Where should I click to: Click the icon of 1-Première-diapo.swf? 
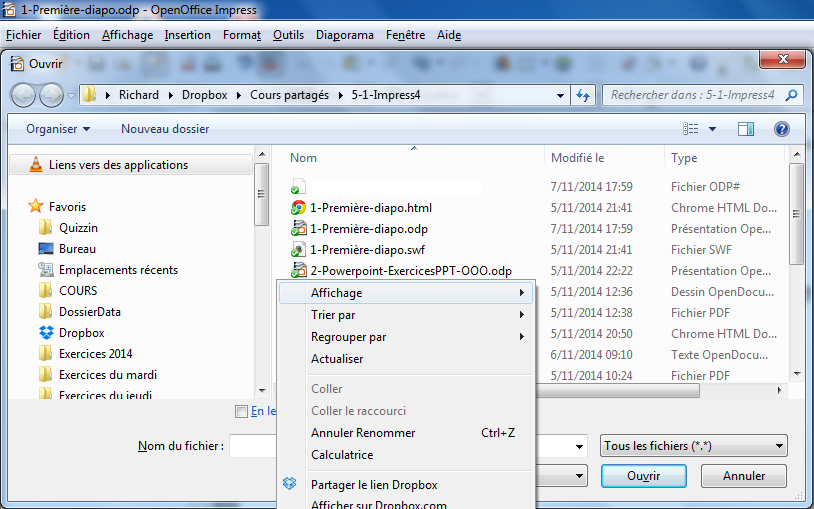pos(299,250)
